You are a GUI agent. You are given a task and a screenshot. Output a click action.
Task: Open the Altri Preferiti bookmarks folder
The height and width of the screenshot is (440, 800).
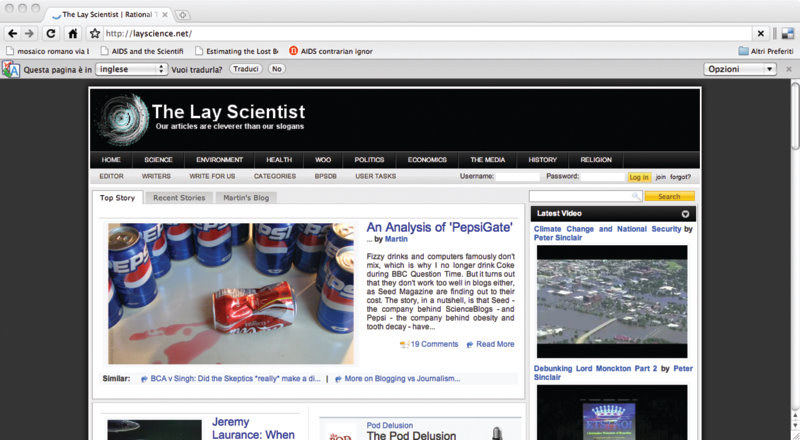click(766, 51)
